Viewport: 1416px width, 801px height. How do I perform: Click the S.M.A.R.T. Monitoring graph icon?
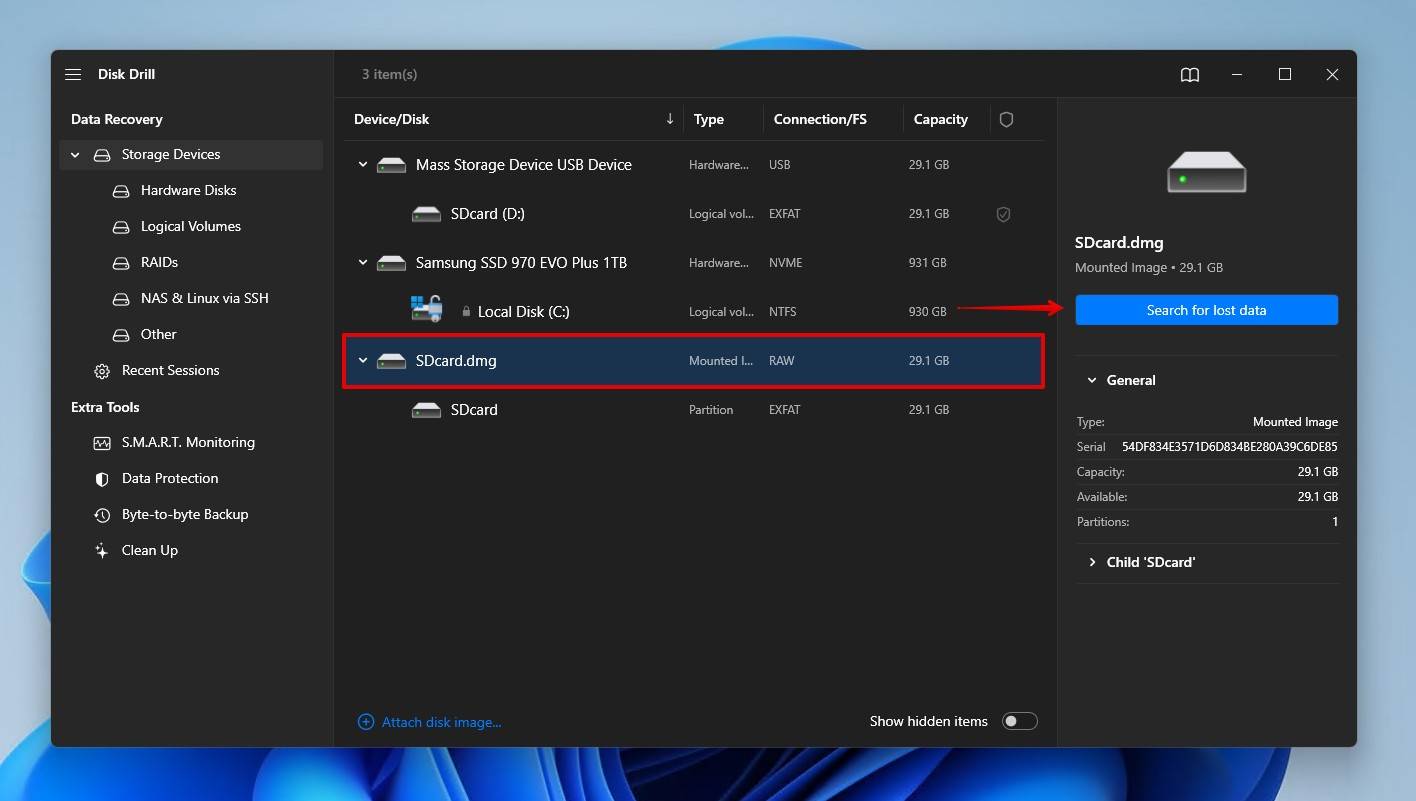[102, 443]
